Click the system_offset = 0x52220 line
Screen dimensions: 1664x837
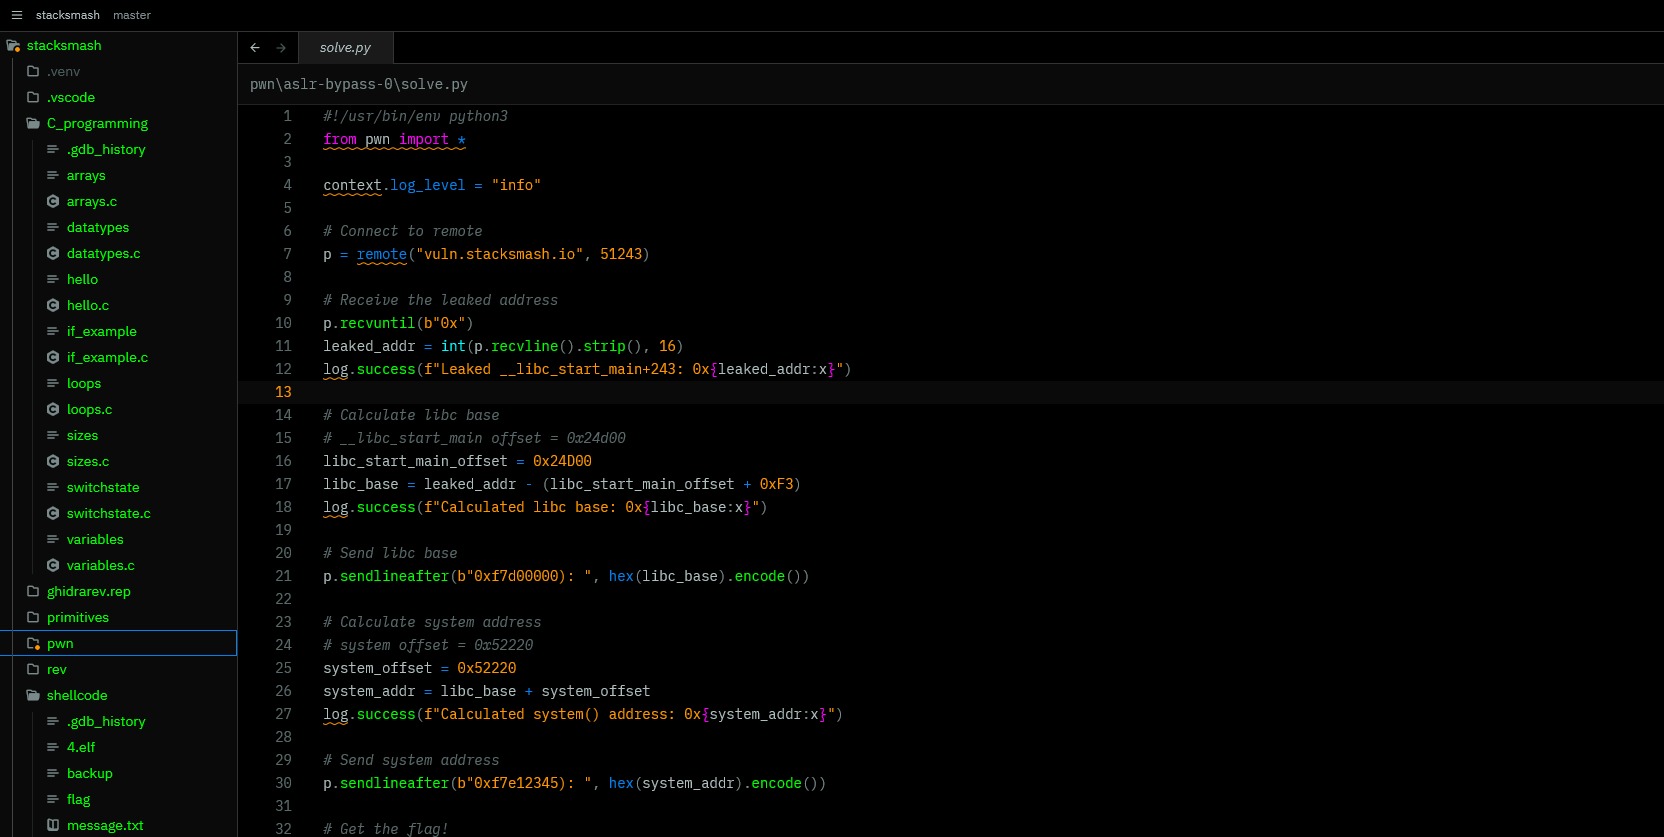[420, 668]
